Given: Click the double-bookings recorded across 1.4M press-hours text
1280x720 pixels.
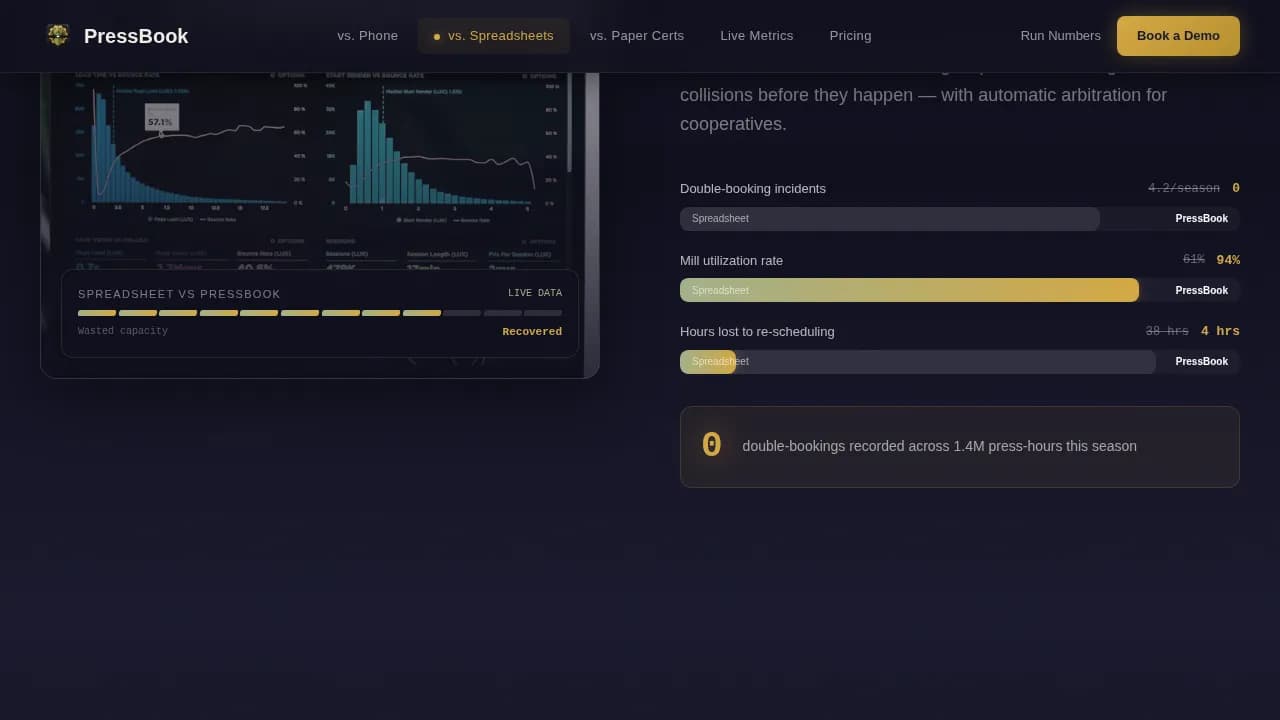Looking at the screenshot, I should click(x=940, y=446).
